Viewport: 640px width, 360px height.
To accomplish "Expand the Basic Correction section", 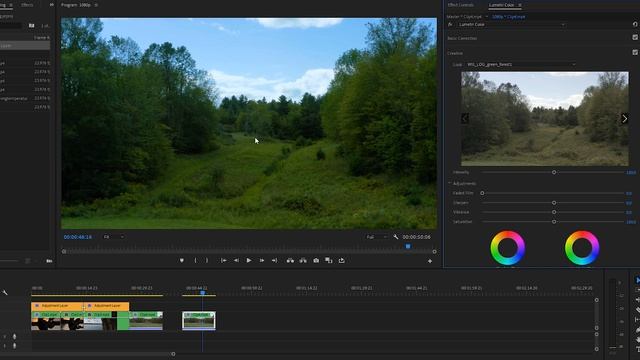I will click(462, 38).
